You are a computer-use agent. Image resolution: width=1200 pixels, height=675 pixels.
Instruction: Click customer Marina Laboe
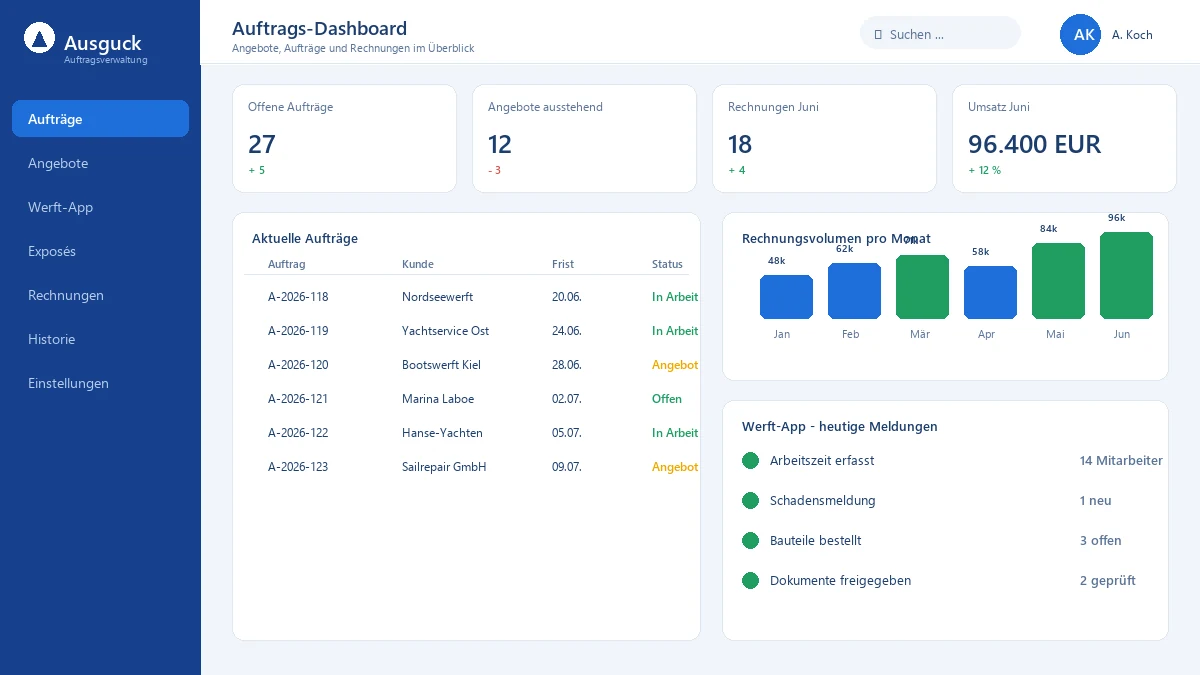tap(438, 399)
